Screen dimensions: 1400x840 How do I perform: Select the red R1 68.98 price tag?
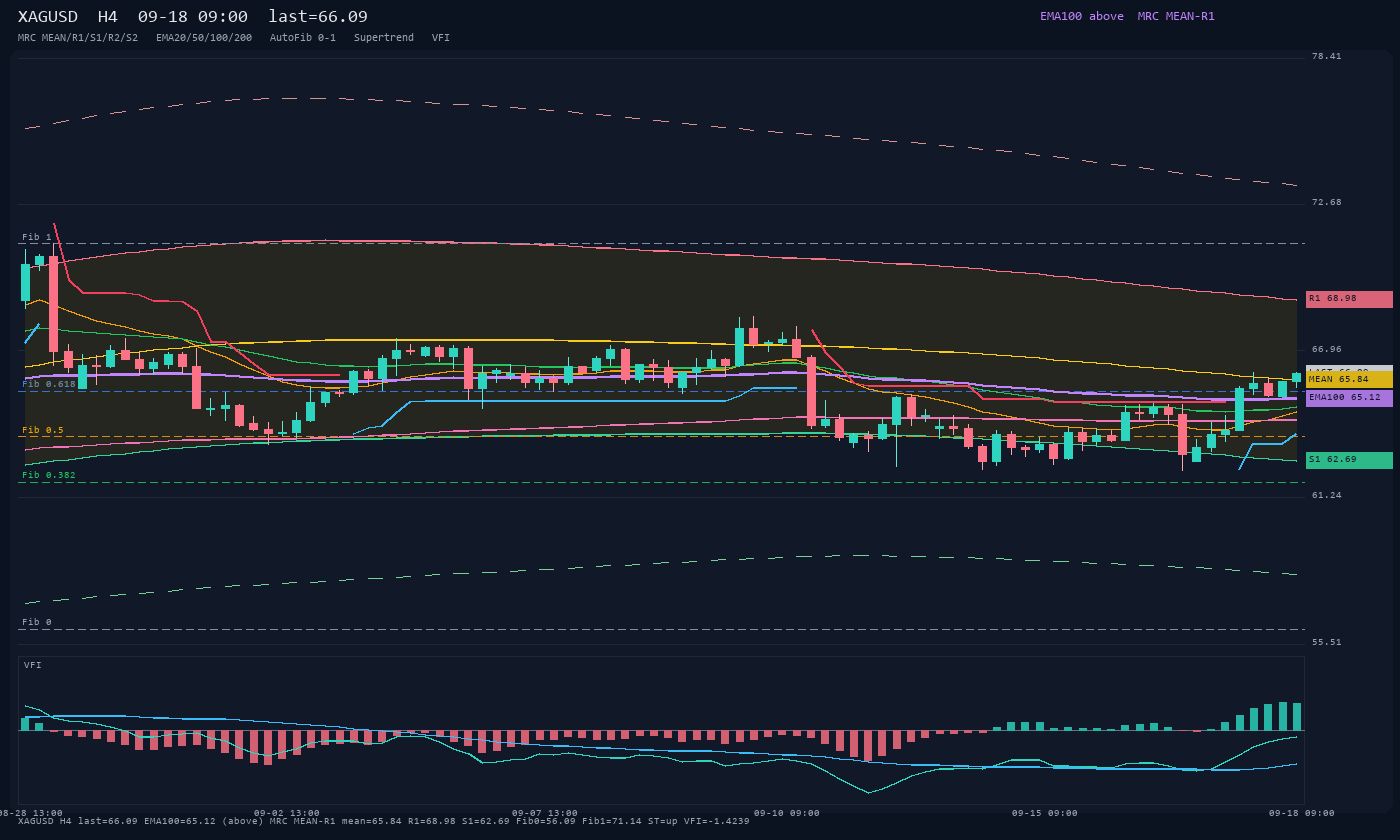[1349, 299]
